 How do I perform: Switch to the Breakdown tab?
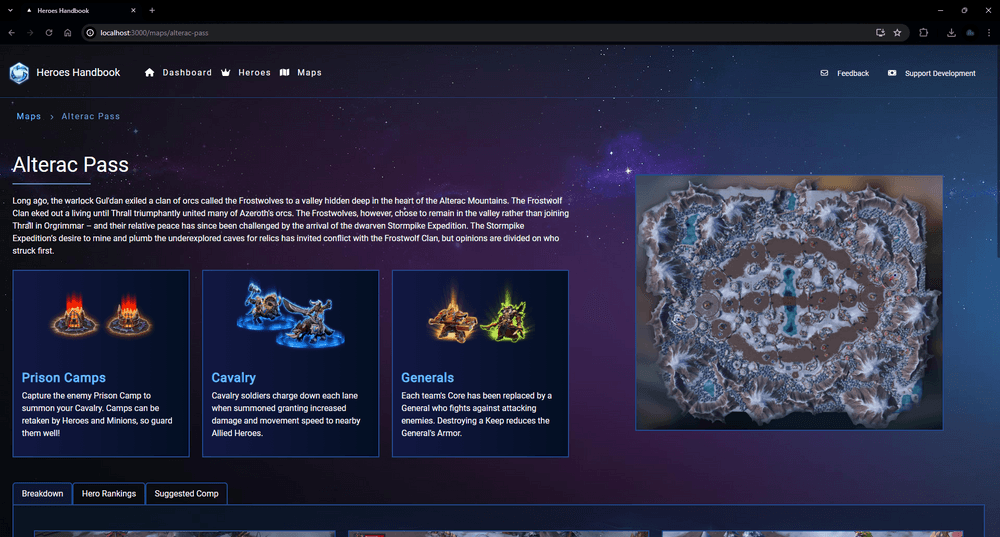coord(43,494)
